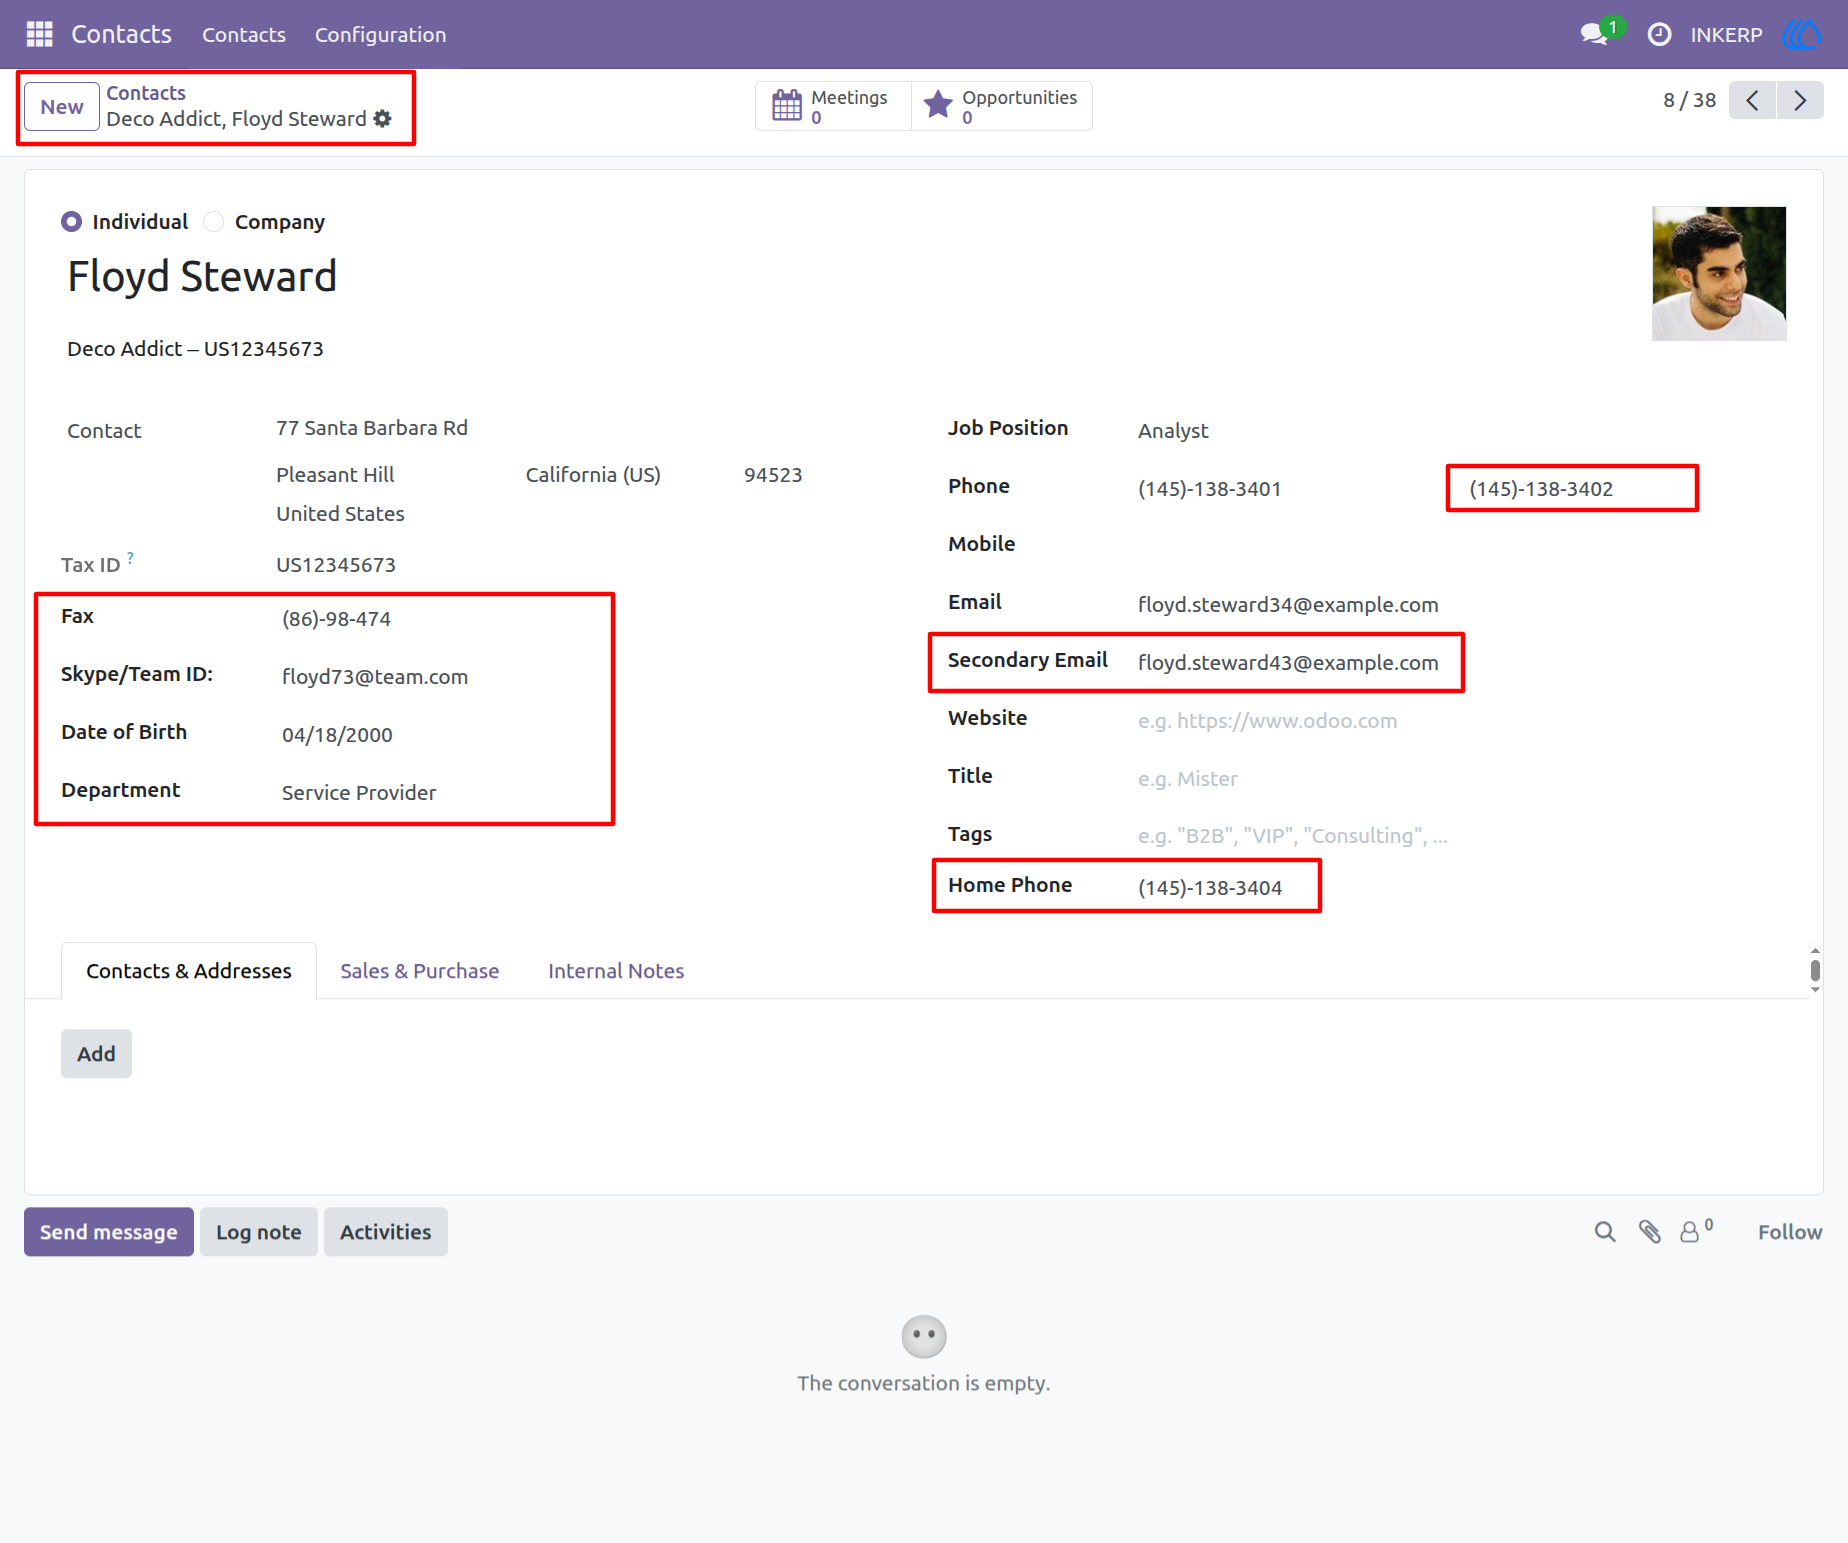Go to the next contact record arrow
This screenshot has height=1543, width=1848.
[x=1800, y=100]
